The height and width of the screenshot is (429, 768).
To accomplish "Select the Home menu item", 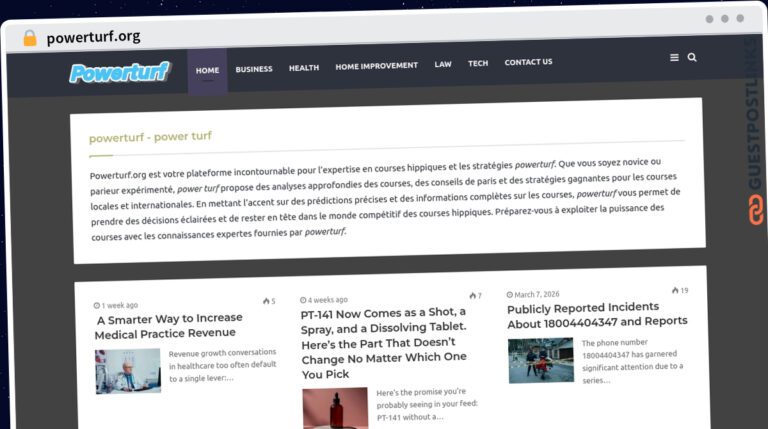I will click(x=207, y=71).
